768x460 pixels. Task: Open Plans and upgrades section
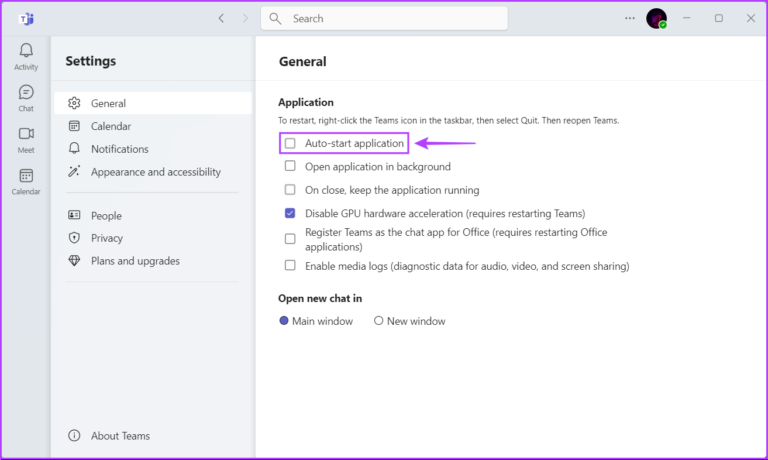pos(153,261)
